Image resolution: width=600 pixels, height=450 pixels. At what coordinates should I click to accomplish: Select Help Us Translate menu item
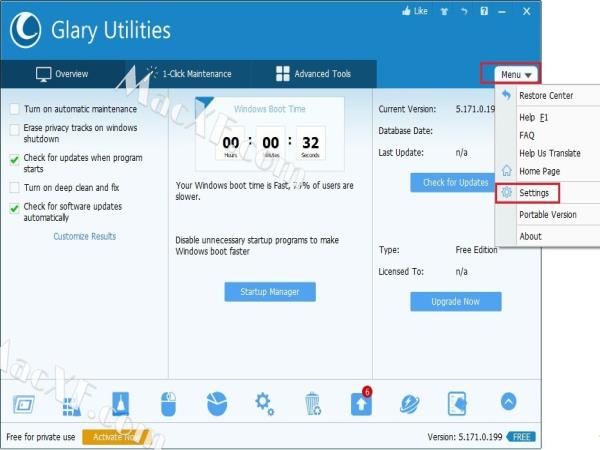[547, 153]
